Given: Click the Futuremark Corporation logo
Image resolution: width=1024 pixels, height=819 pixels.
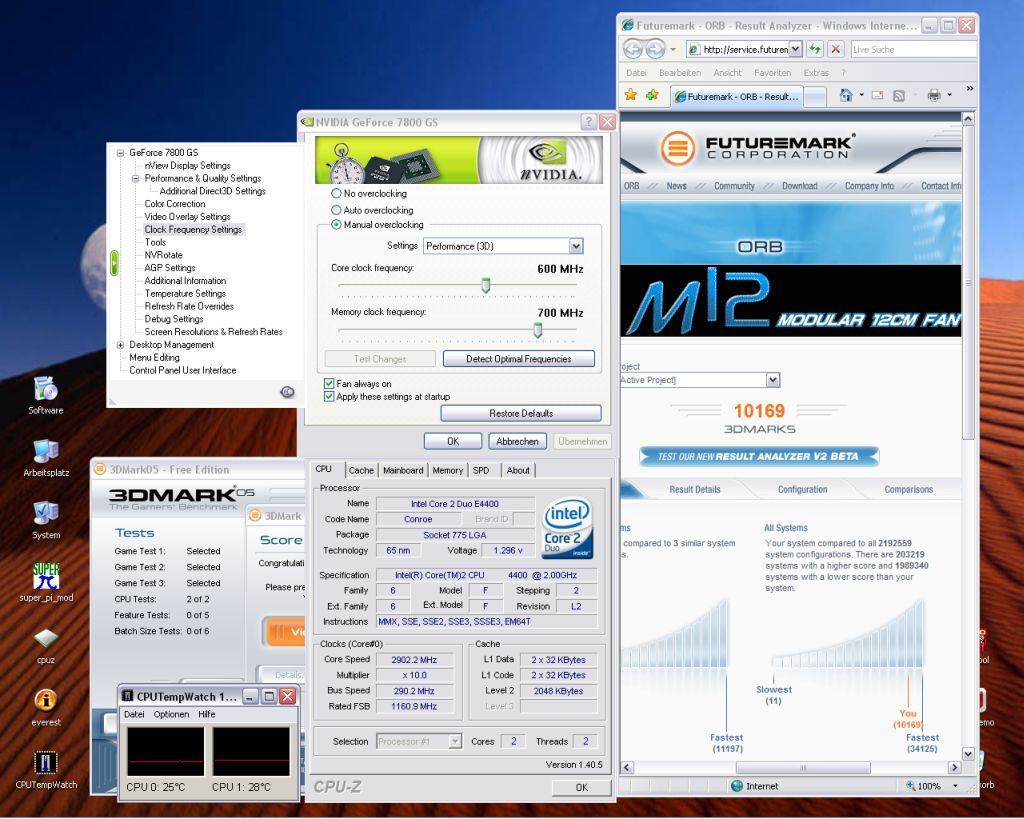Looking at the screenshot, I should pyautogui.click(x=757, y=148).
